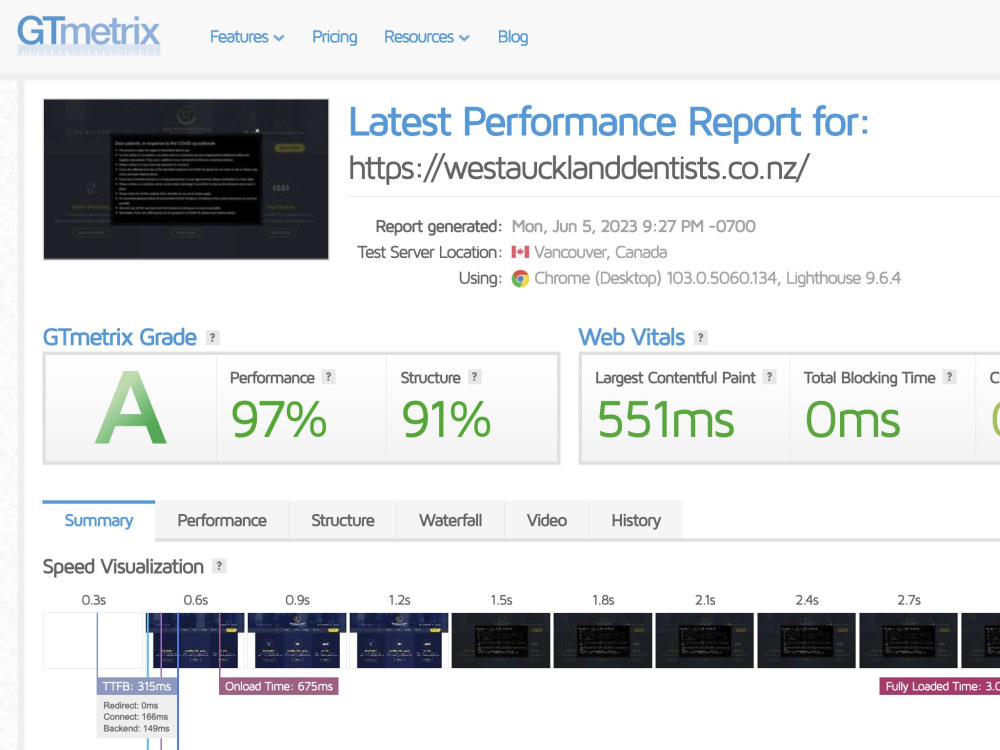This screenshot has height=750, width=1000.
Task: Open the Blog link
Action: 513,37
